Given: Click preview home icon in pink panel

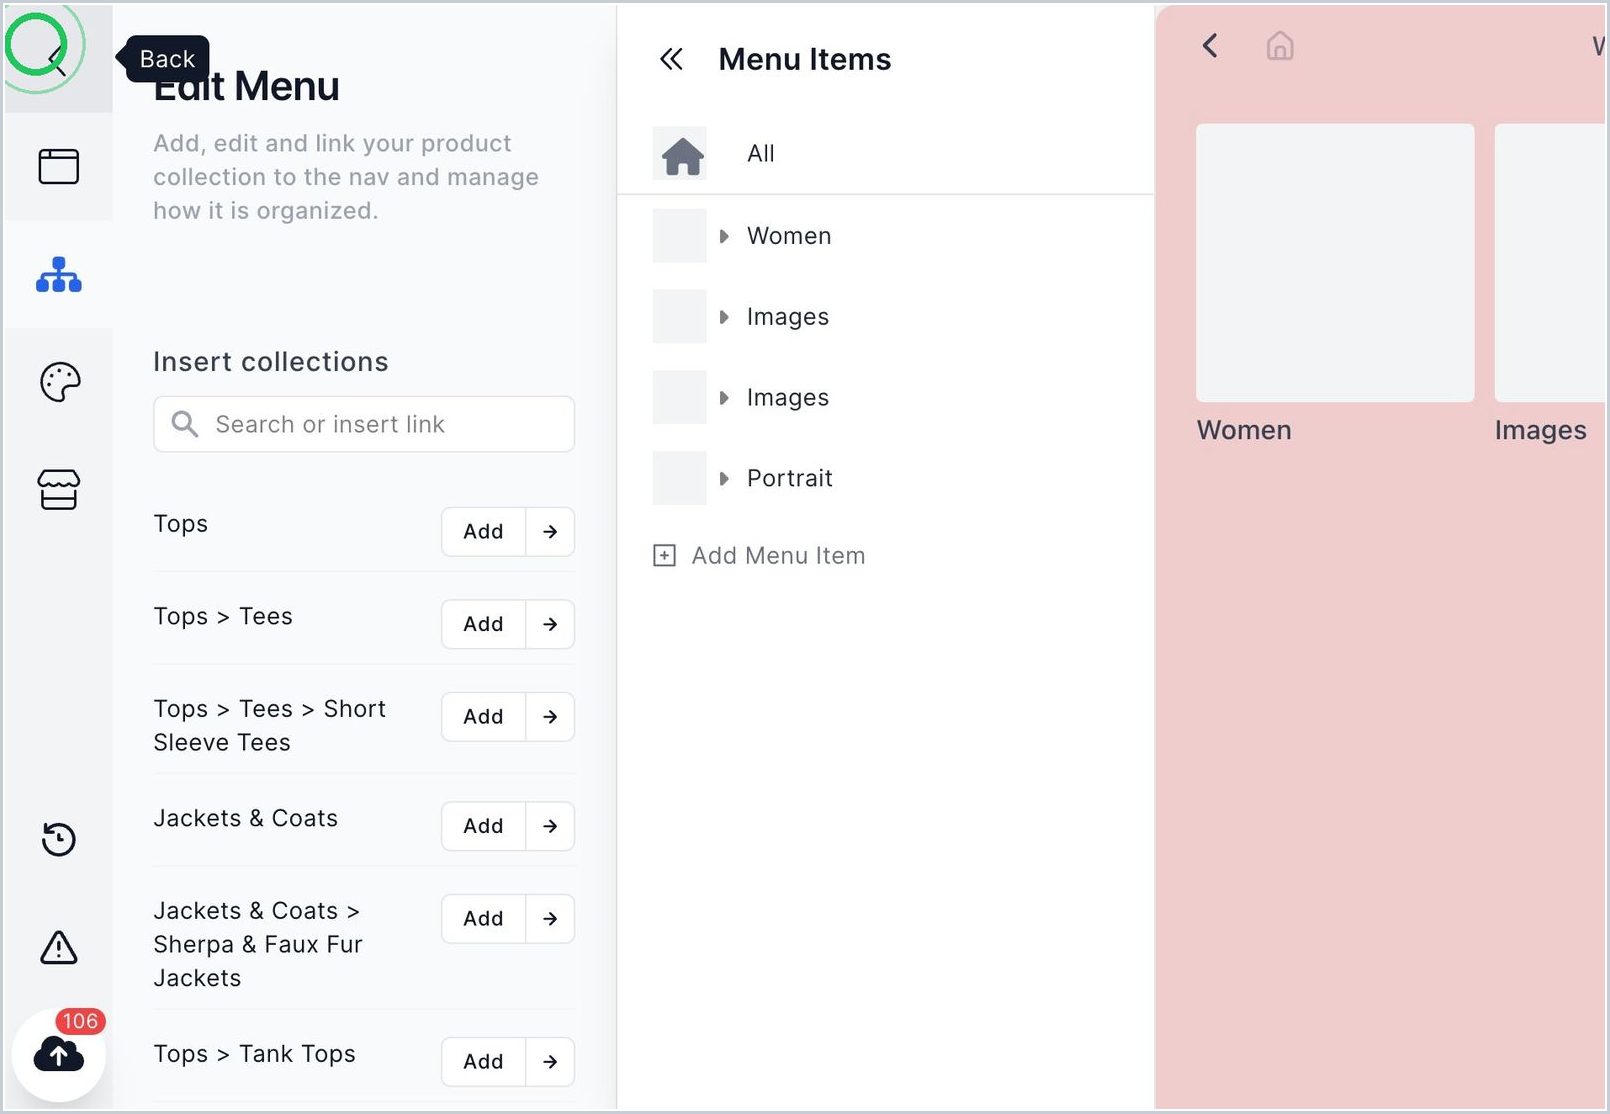Looking at the screenshot, I should pyautogui.click(x=1280, y=46).
